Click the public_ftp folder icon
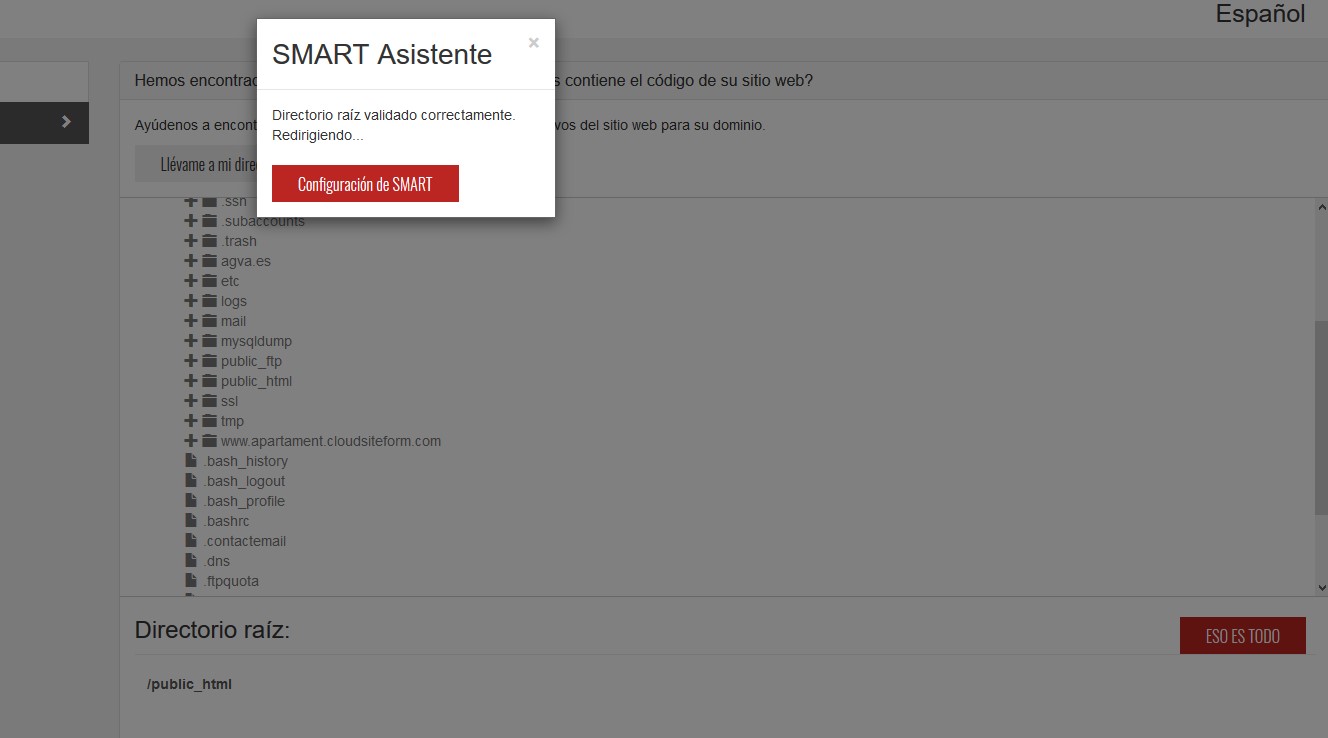Screen dimensions: 1328x738 point(210,361)
